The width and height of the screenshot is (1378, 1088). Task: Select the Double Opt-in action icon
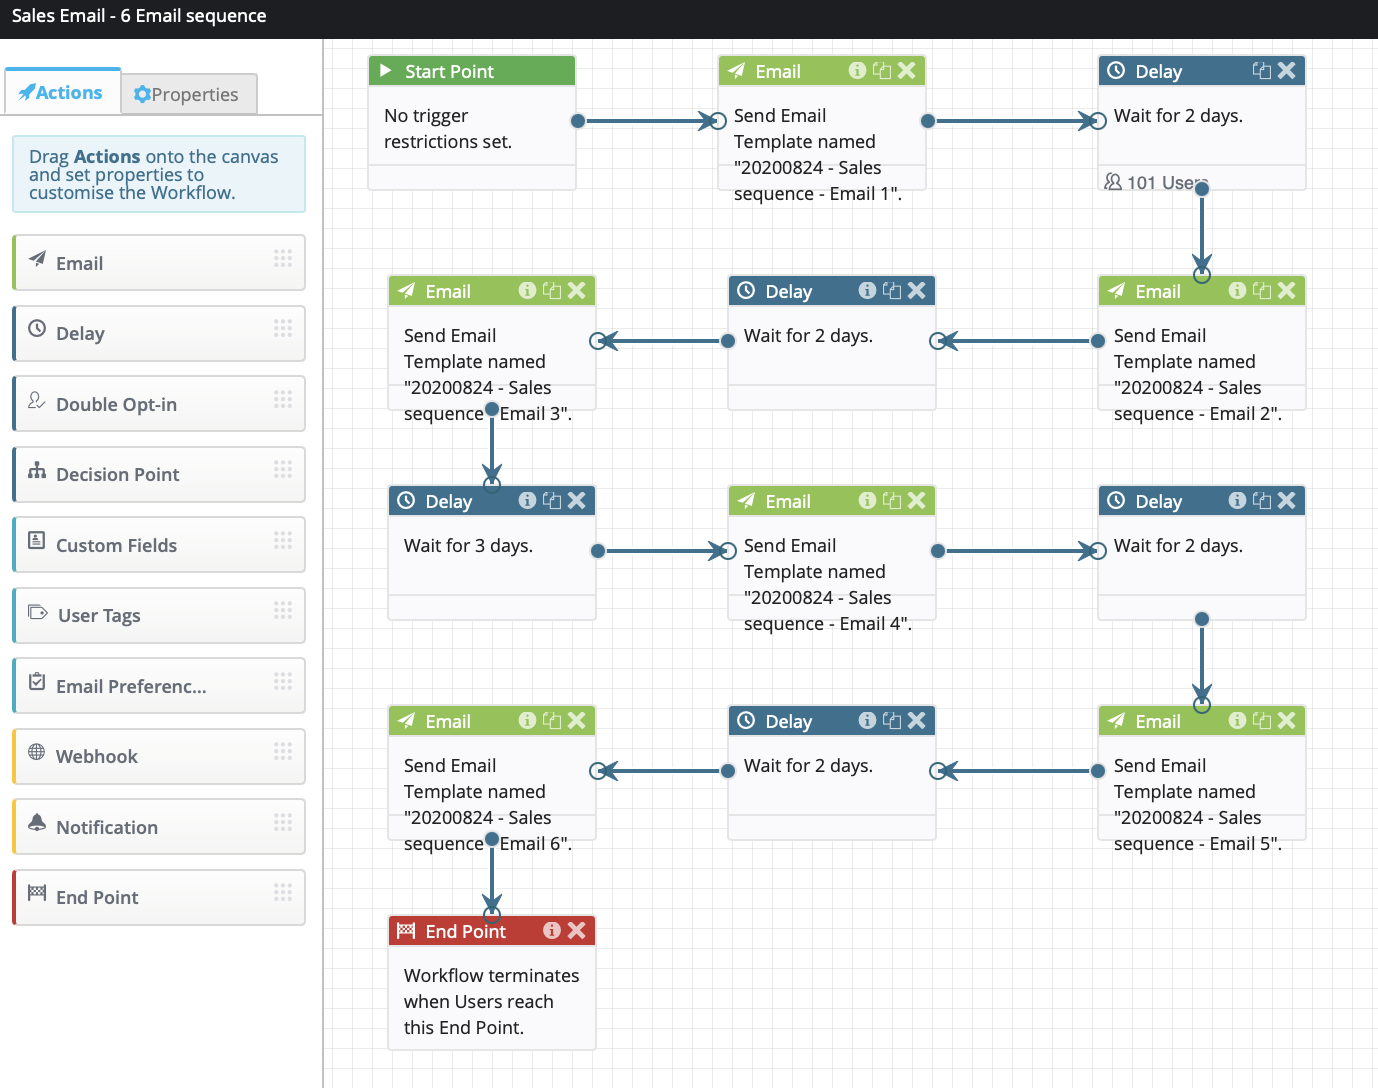pyautogui.click(x=37, y=400)
